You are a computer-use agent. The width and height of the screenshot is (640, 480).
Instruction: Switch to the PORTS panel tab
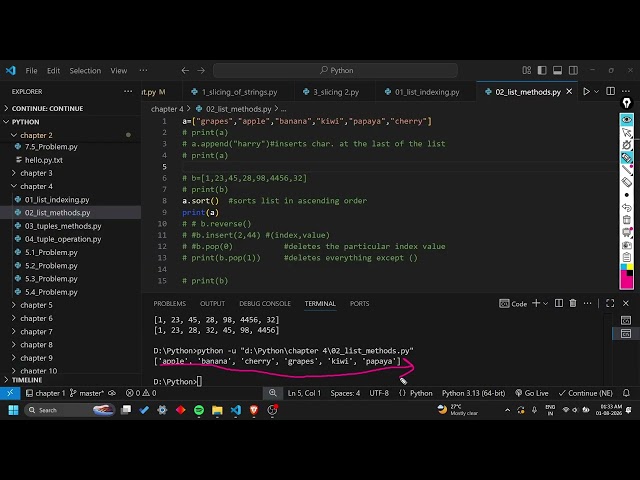point(359,303)
